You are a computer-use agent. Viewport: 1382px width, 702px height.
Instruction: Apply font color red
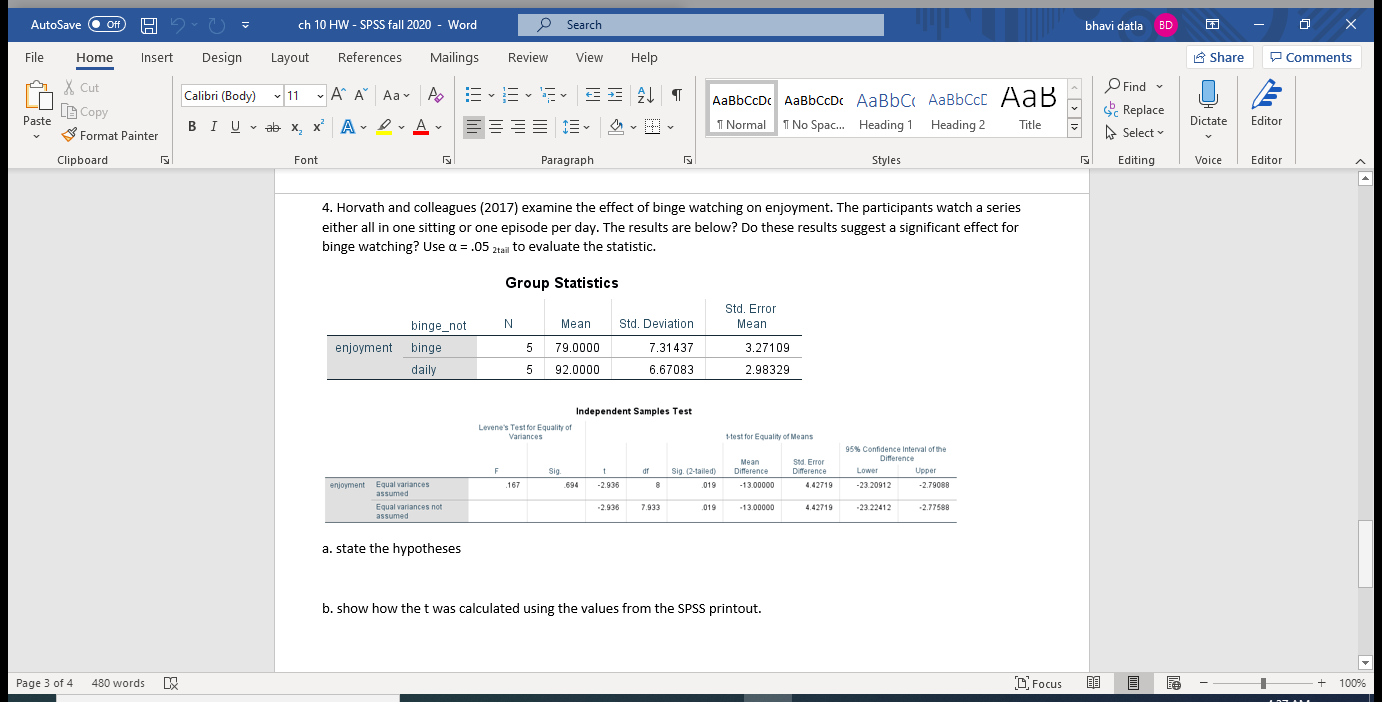(422, 127)
